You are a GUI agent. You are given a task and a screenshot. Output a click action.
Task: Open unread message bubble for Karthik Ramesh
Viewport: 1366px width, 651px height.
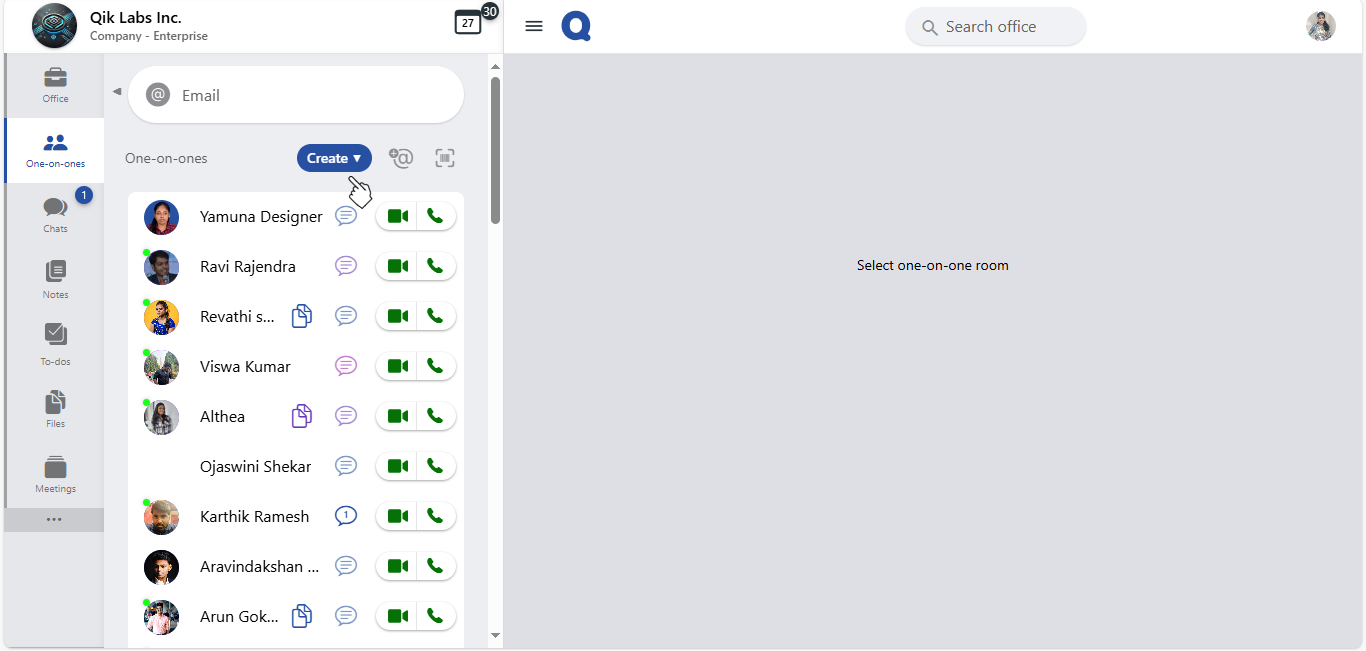(346, 516)
